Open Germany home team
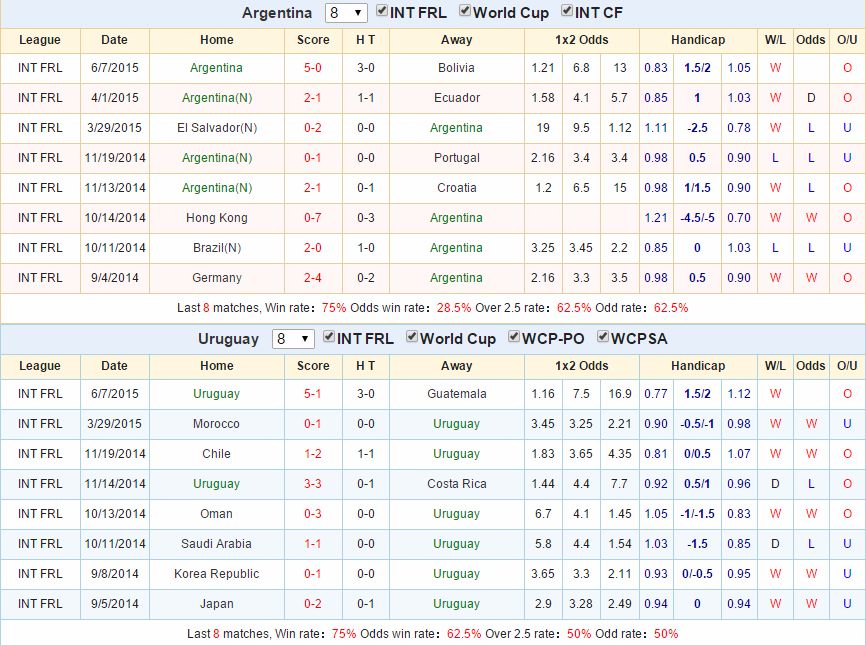The image size is (866, 645). coord(216,278)
